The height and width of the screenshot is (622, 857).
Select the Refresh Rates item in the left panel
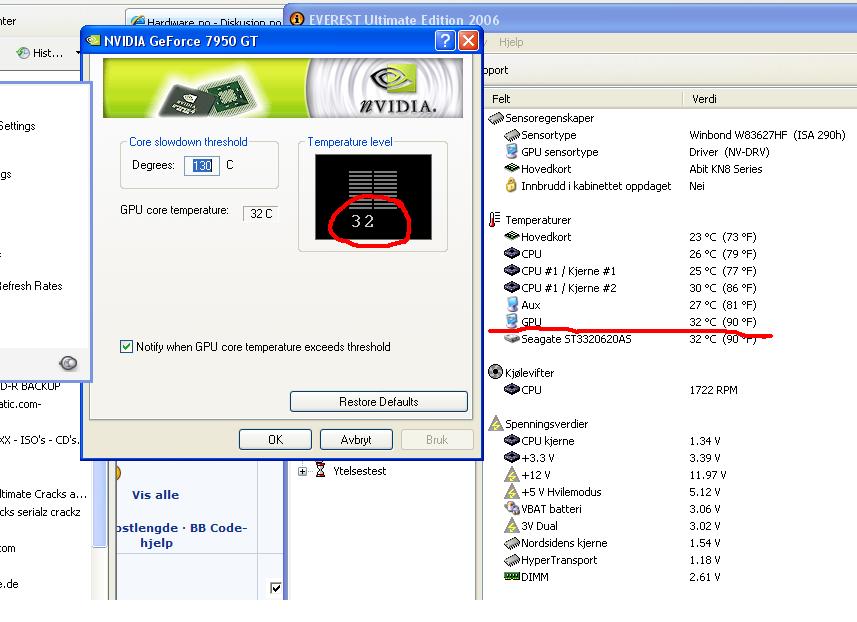31,286
